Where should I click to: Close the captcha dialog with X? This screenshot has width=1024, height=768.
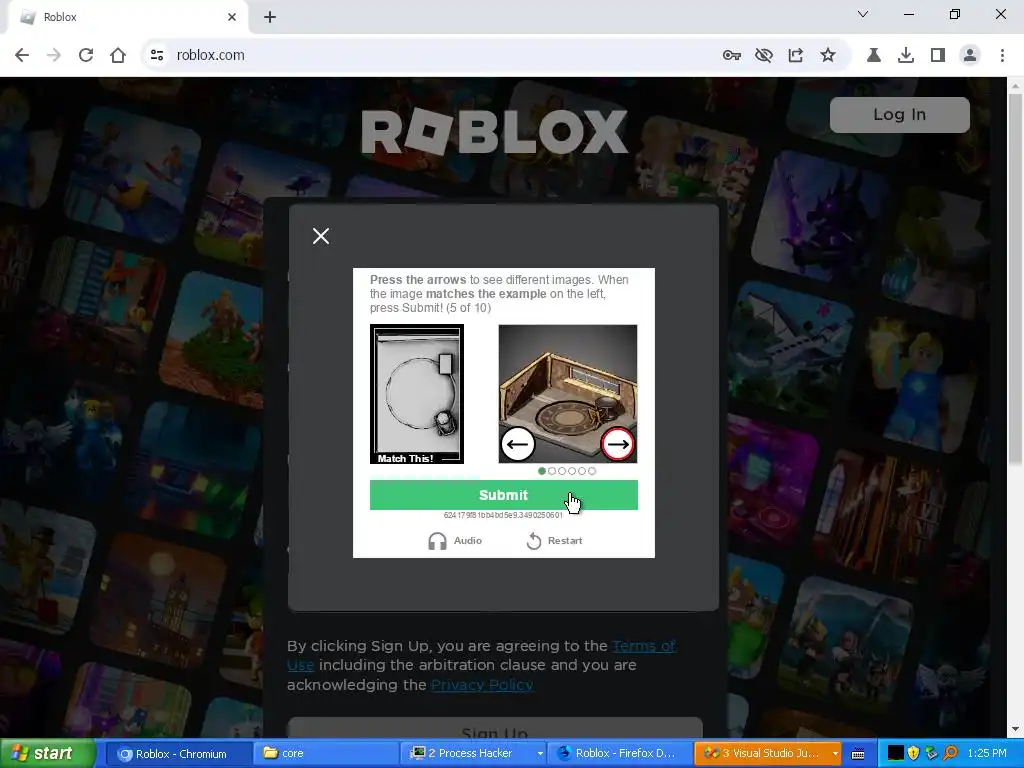321,236
